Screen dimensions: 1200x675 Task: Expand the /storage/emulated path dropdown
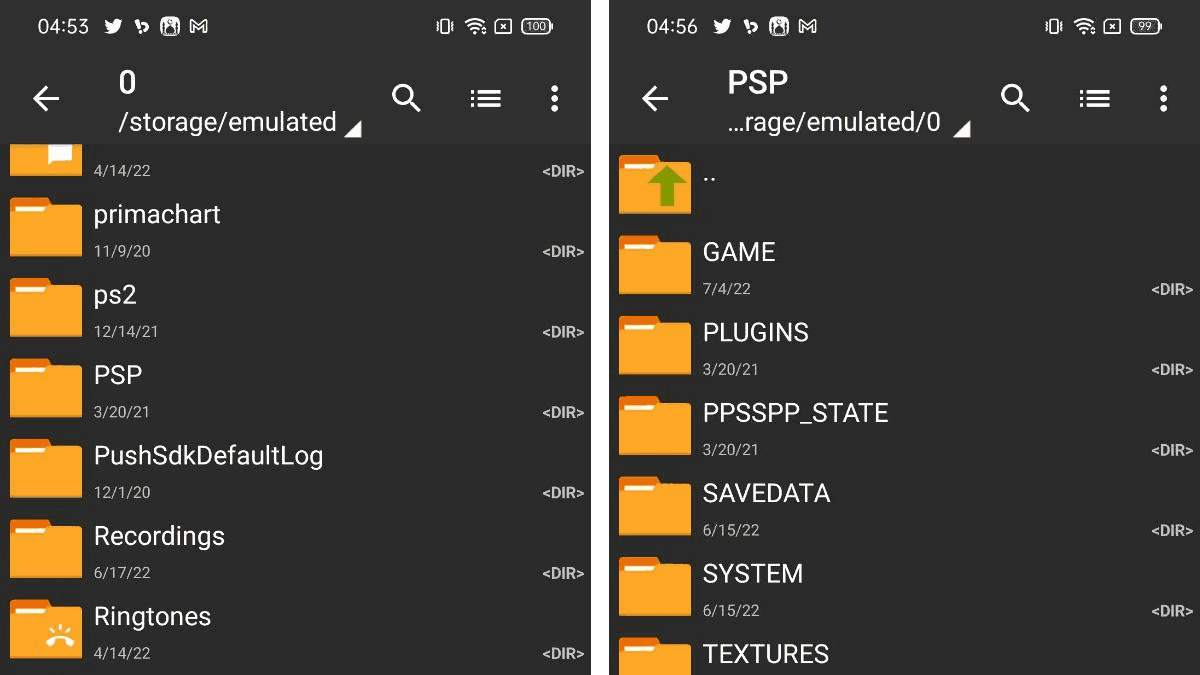click(x=352, y=128)
